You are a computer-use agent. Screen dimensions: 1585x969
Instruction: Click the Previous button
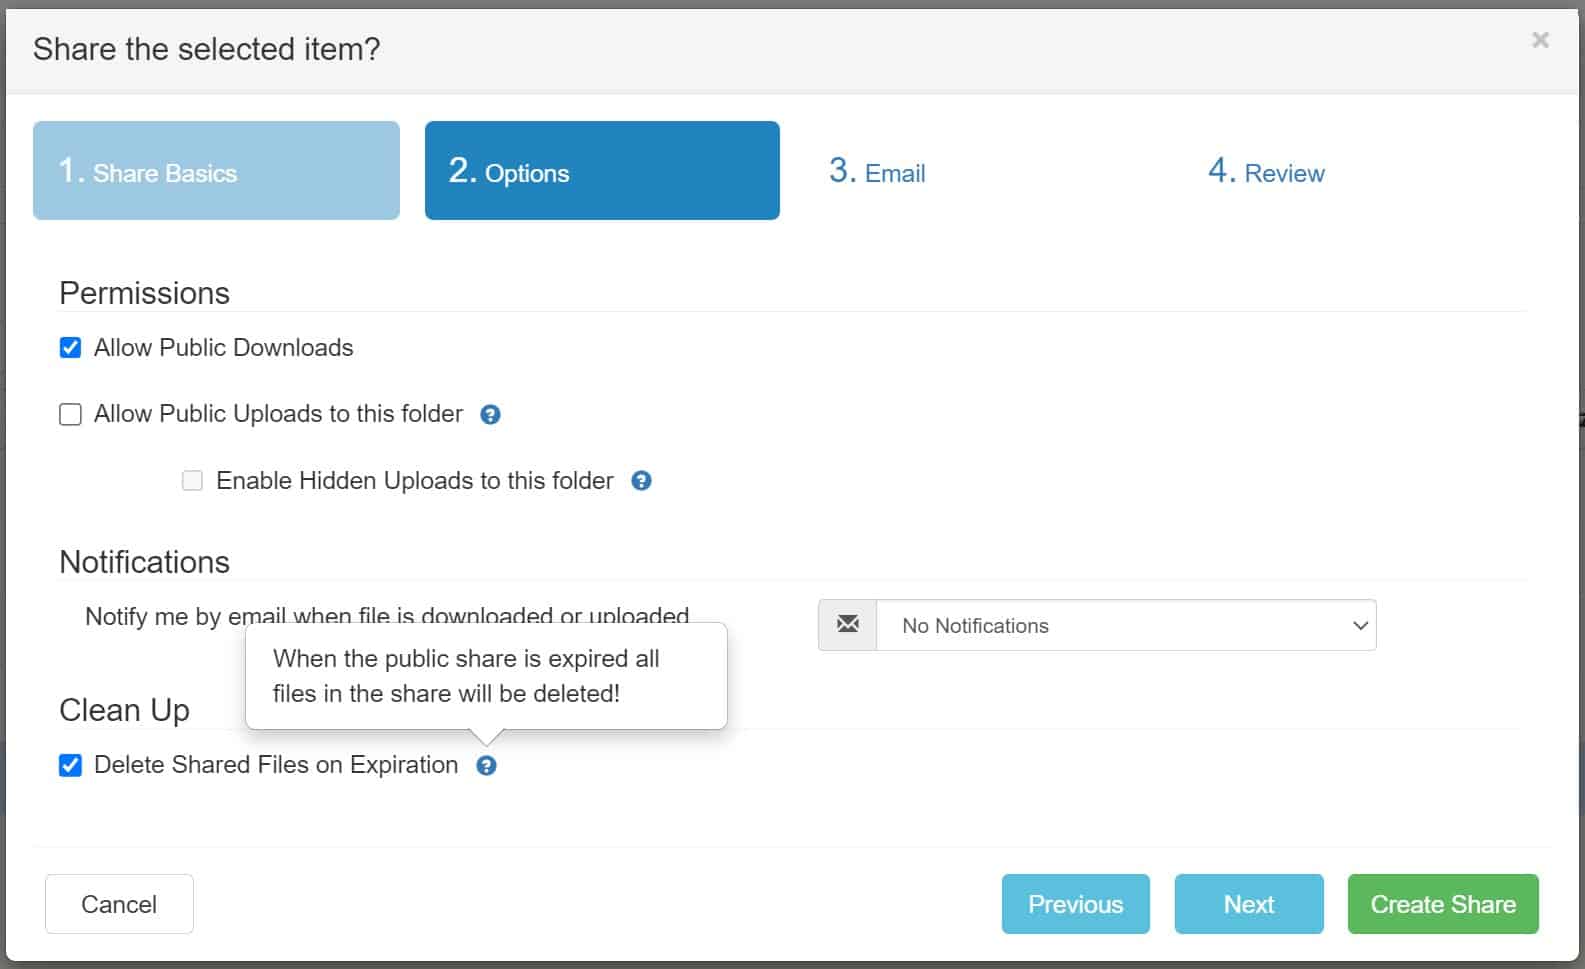click(1075, 904)
